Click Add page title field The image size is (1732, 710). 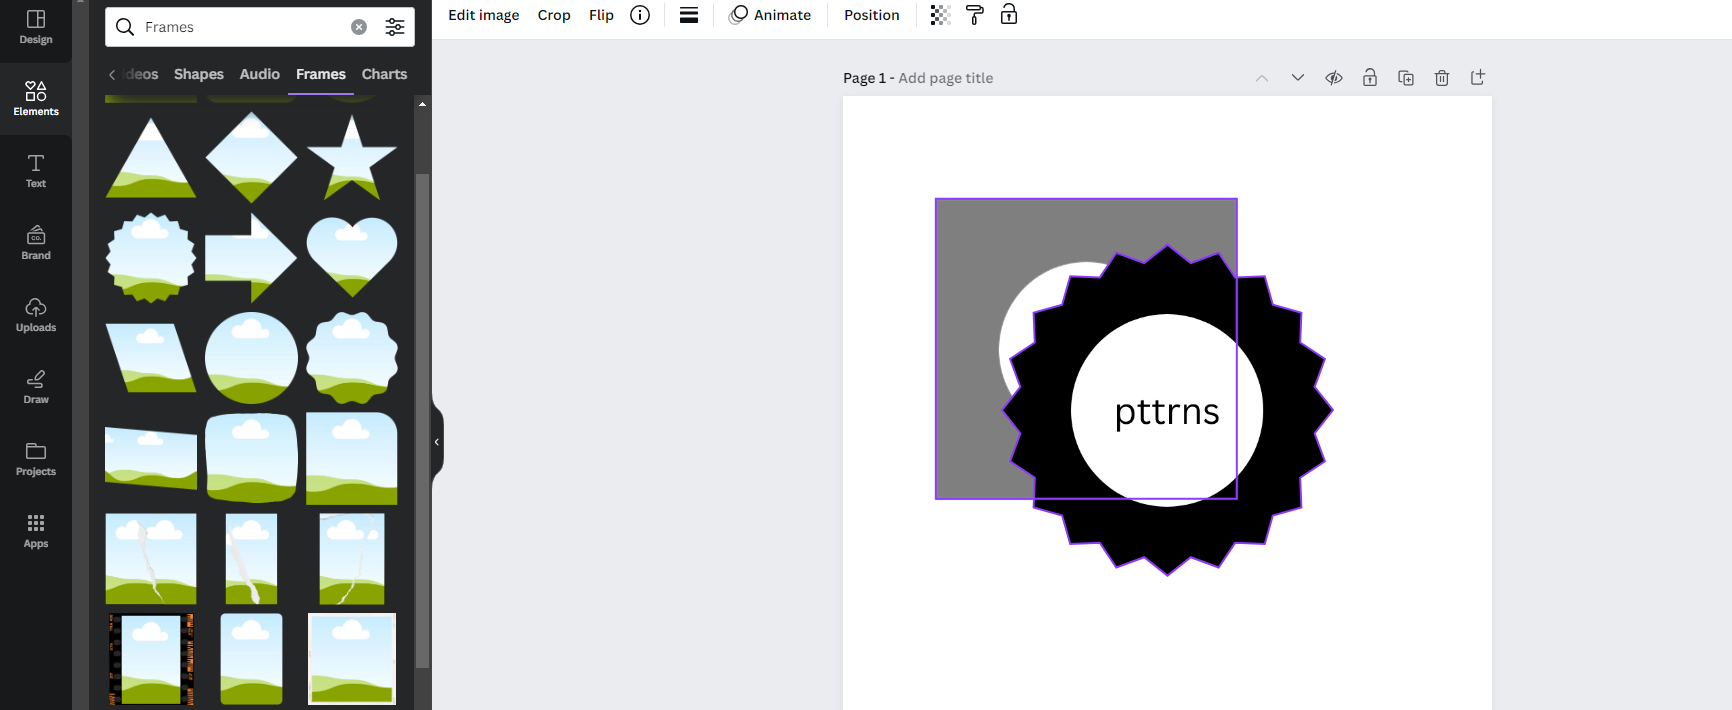click(946, 78)
